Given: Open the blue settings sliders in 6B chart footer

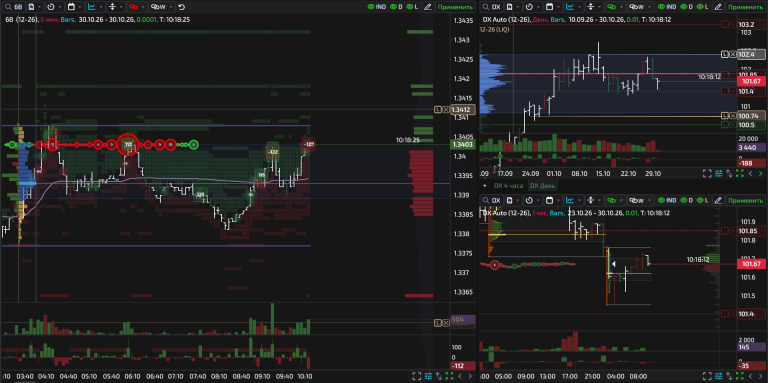Looking at the screenshot, I should [429, 376].
